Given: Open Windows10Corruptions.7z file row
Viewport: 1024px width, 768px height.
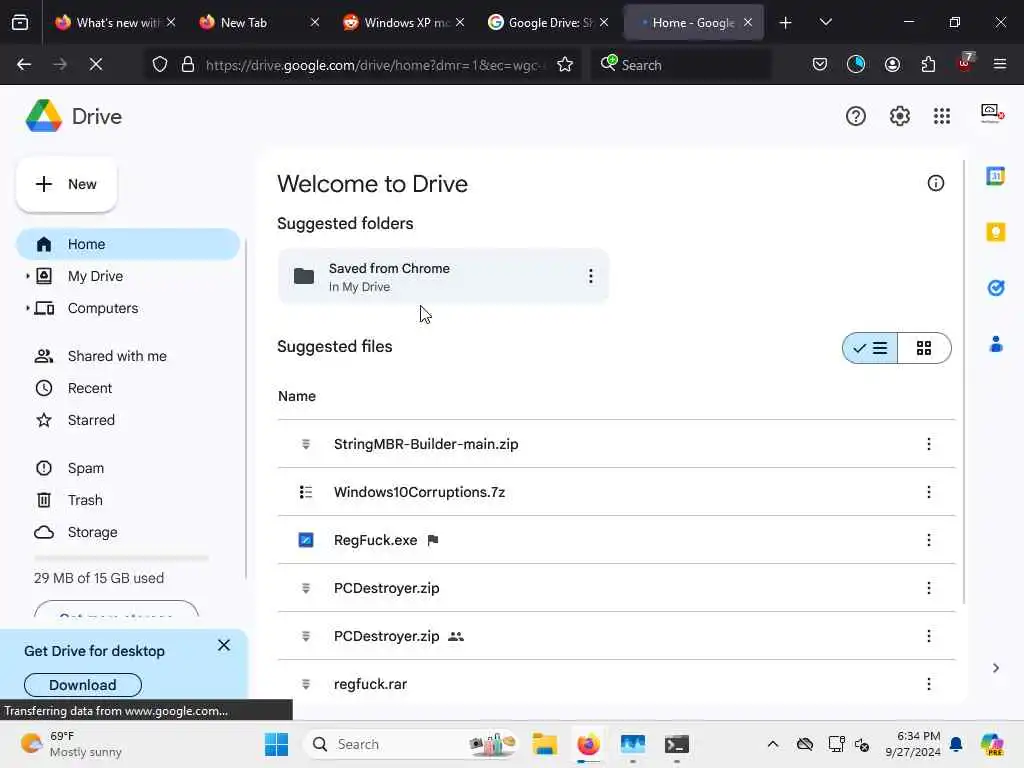Looking at the screenshot, I should tap(616, 492).
